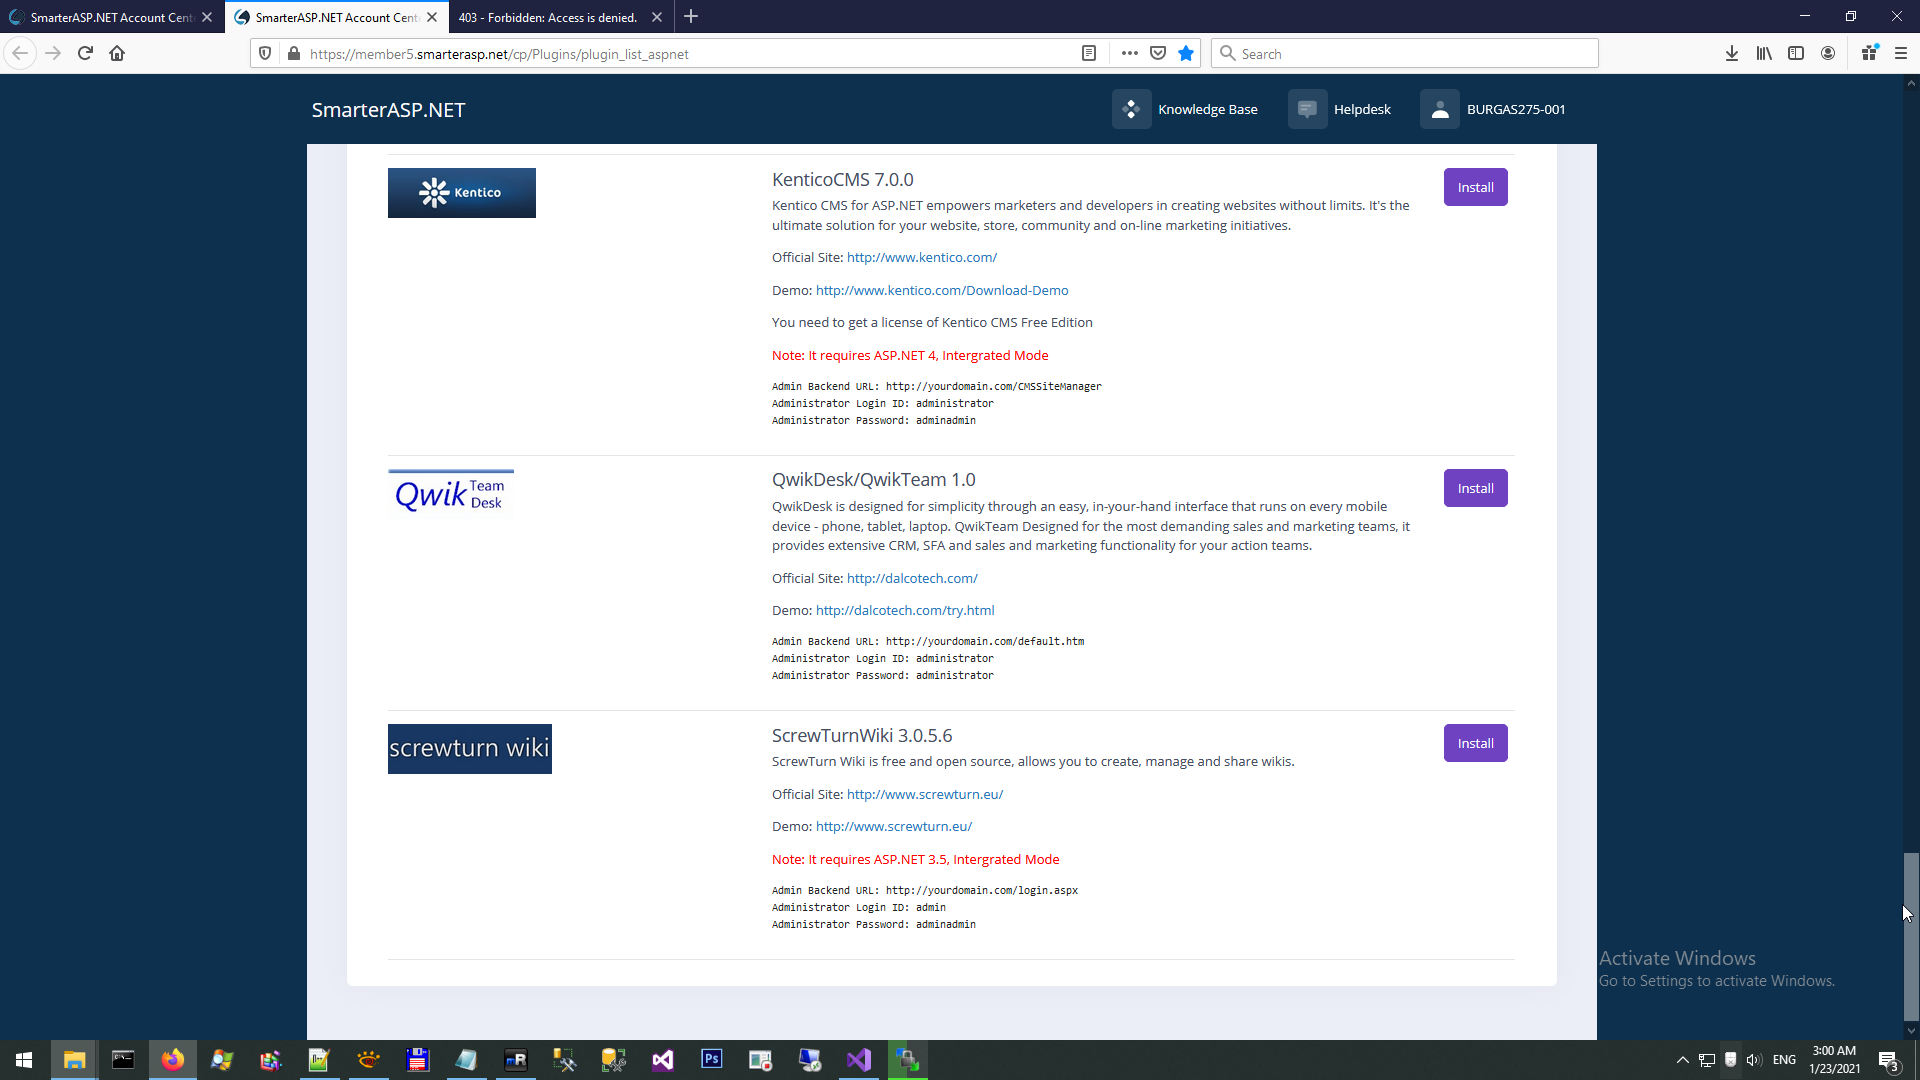Switch to first SmarterASP.NET Account tab
The width and height of the screenshot is (1920, 1080).
coord(110,17)
